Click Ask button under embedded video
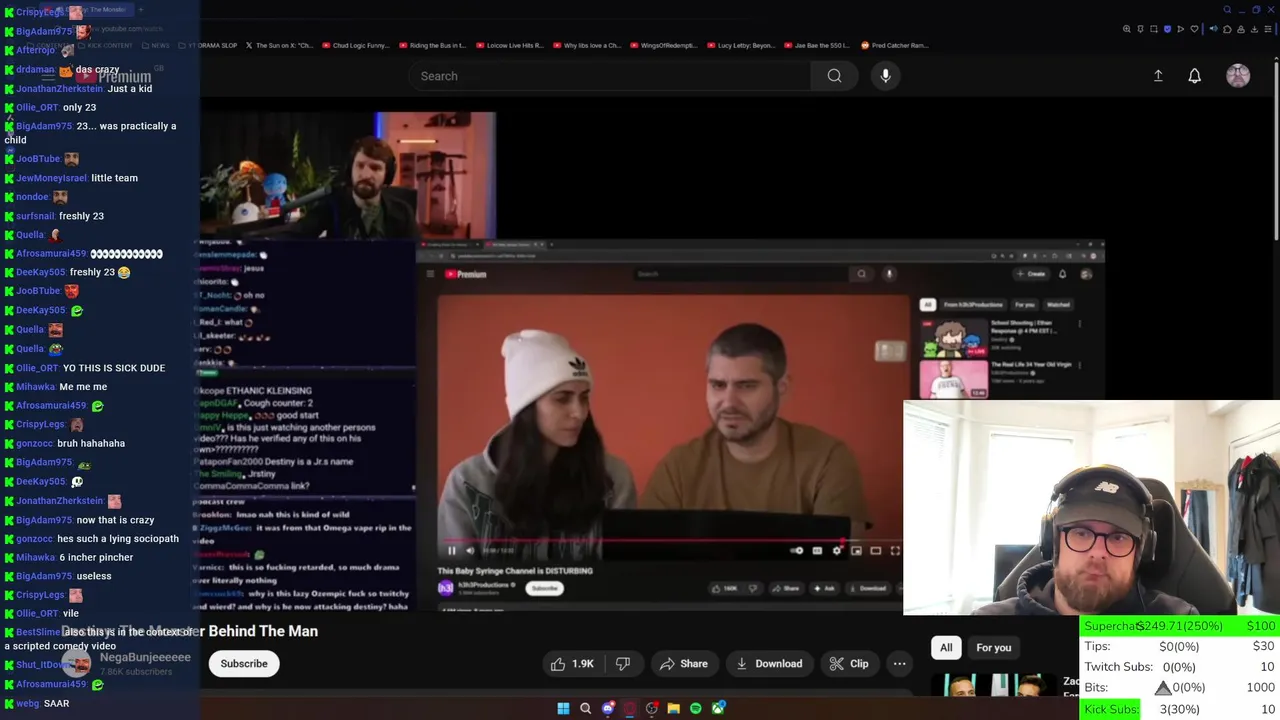Image resolution: width=1280 pixels, height=720 pixels. pyautogui.click(x=826, y=588)
